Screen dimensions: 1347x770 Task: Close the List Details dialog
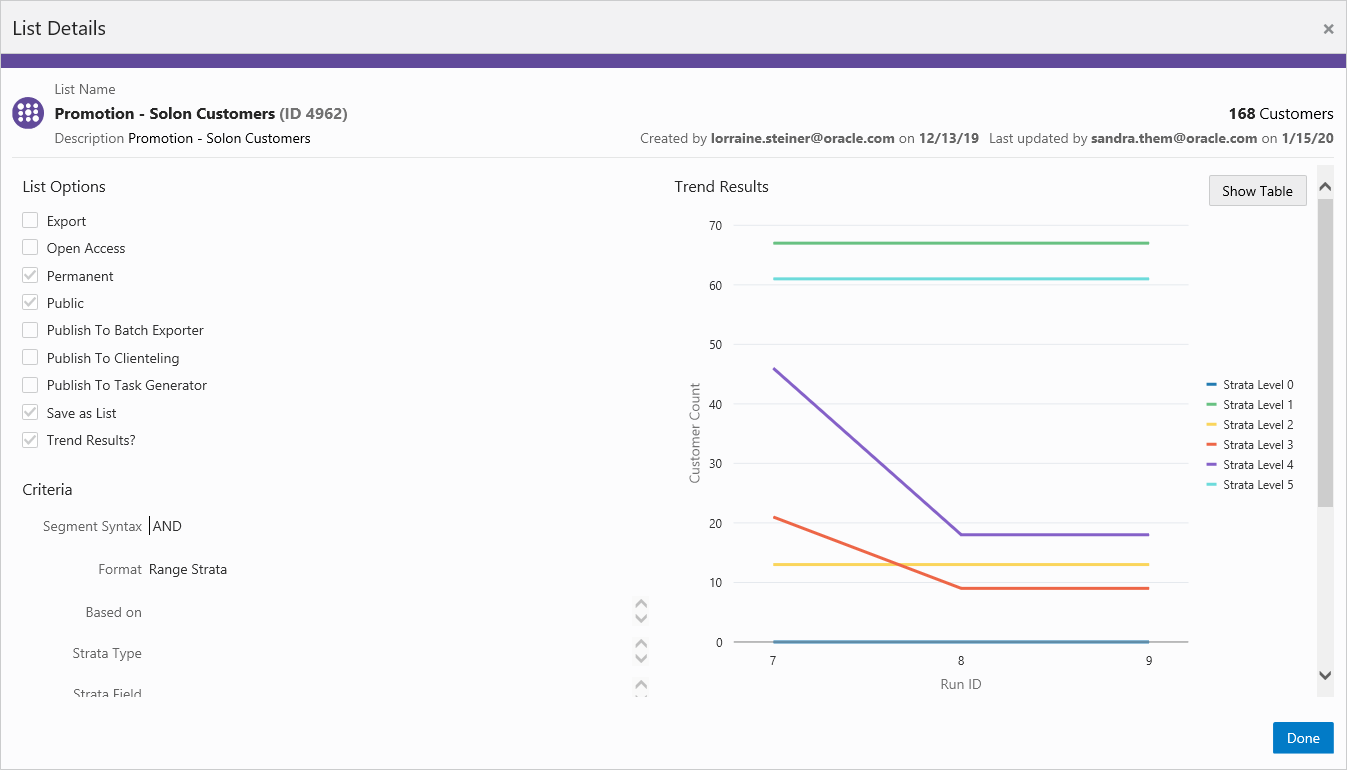coord(1328,29)
